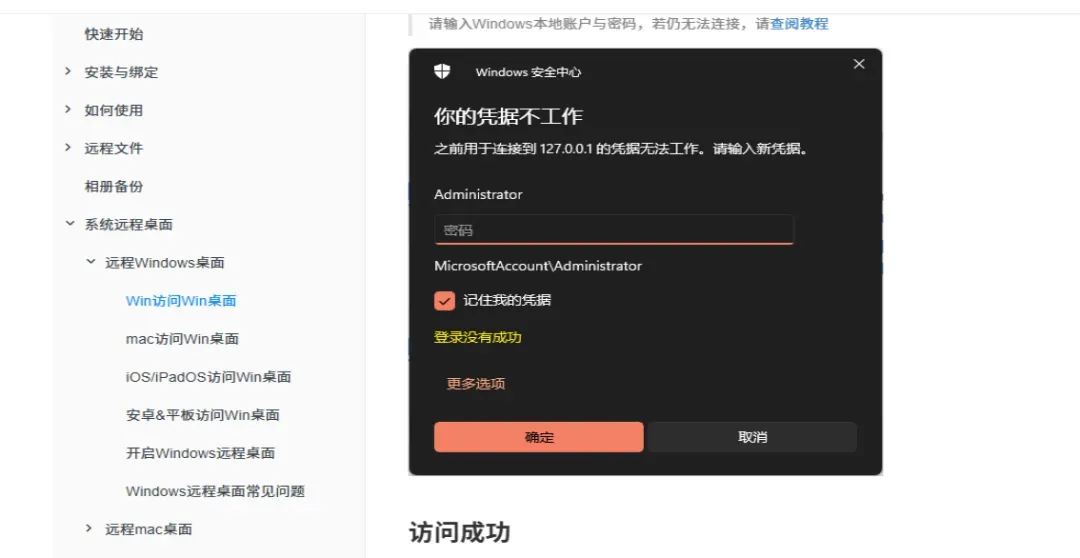Open the 快速开始 page
The width and height of the screenshot is (1080, 558).
click(x=114, y=34)
